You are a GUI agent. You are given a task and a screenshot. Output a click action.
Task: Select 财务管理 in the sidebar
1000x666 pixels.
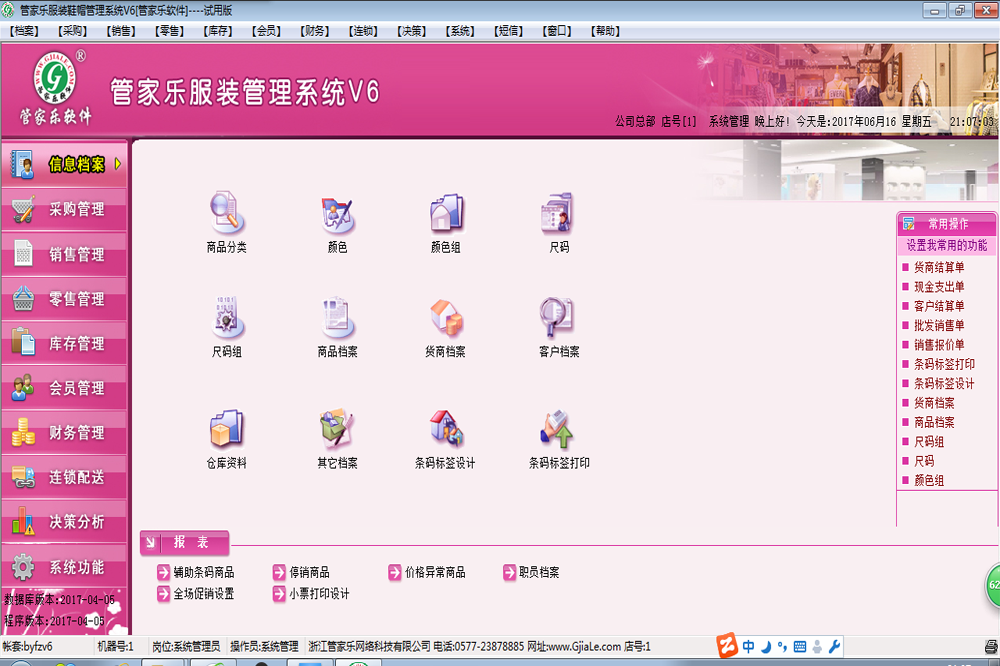(64, 433)
